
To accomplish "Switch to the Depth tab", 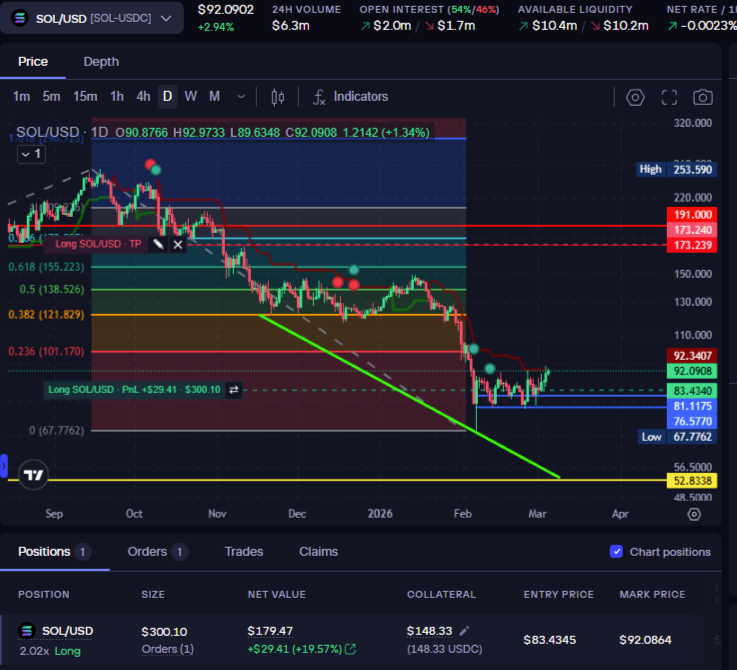I will coord(101,62).
